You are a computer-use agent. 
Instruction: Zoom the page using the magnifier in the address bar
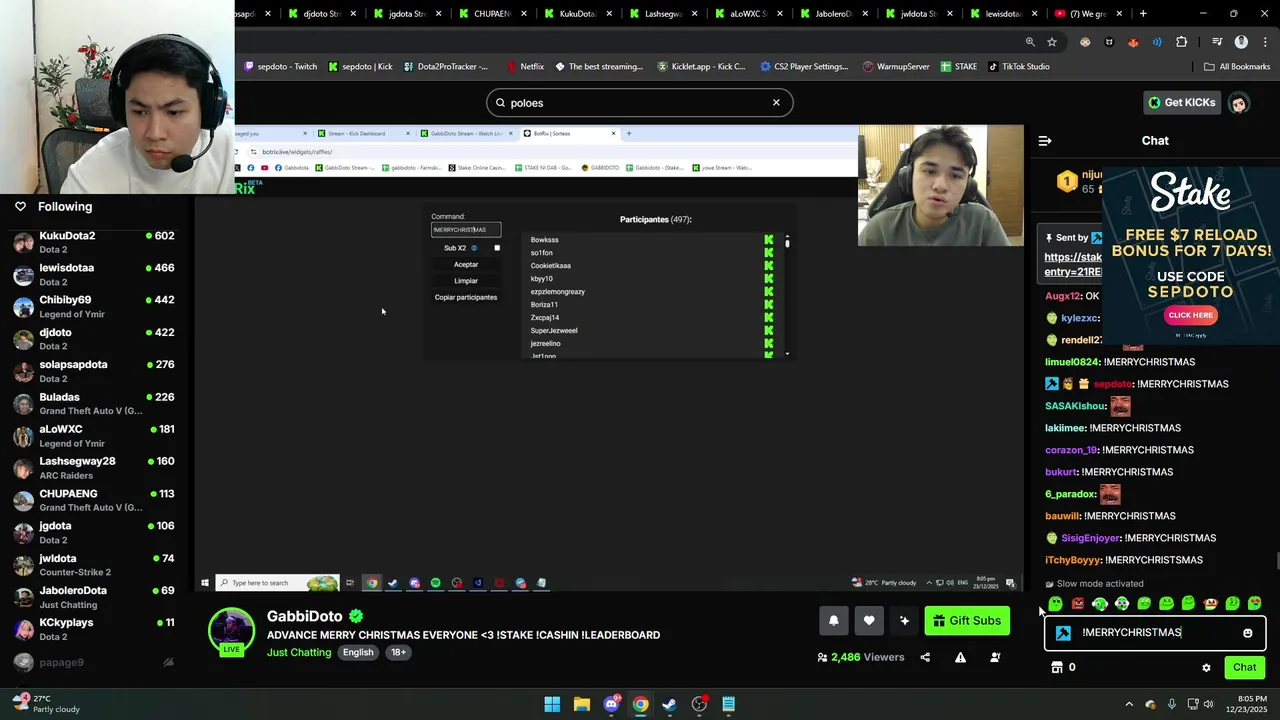tap(1030, 42)
